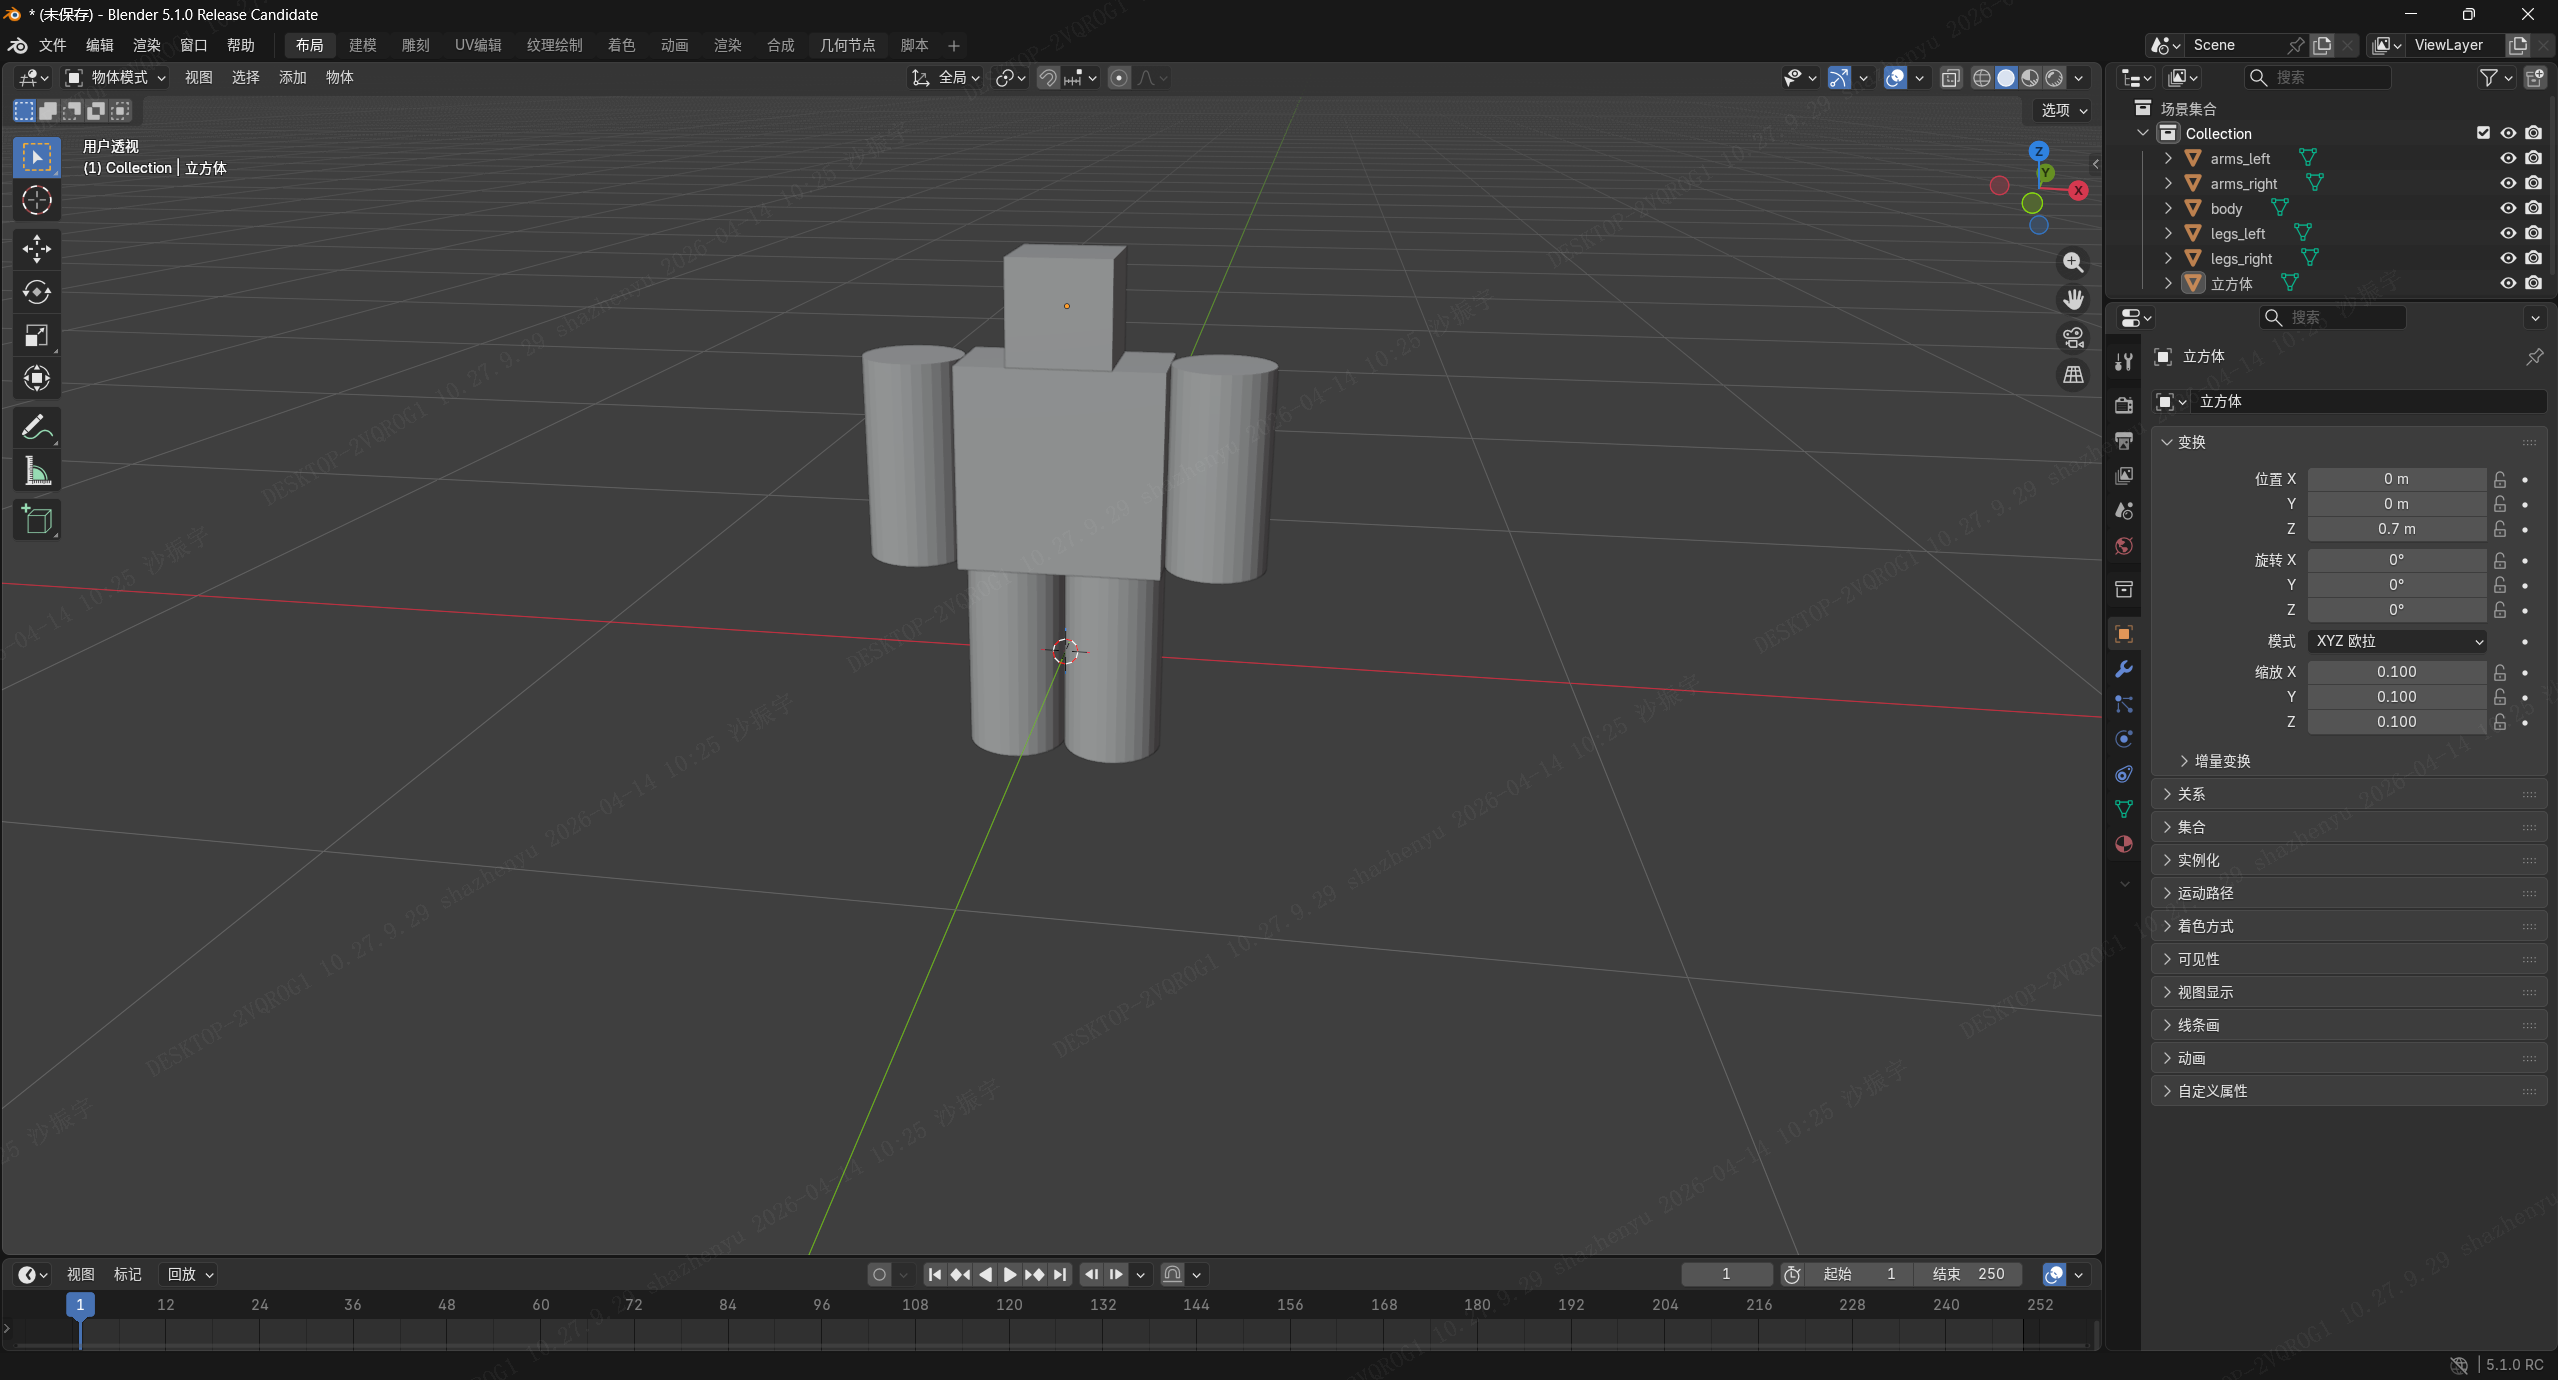Screen dimensions: 2558x1380
Task: Open the XYZ Euler rotation mode dropdown
Action: click(2397, 641)
